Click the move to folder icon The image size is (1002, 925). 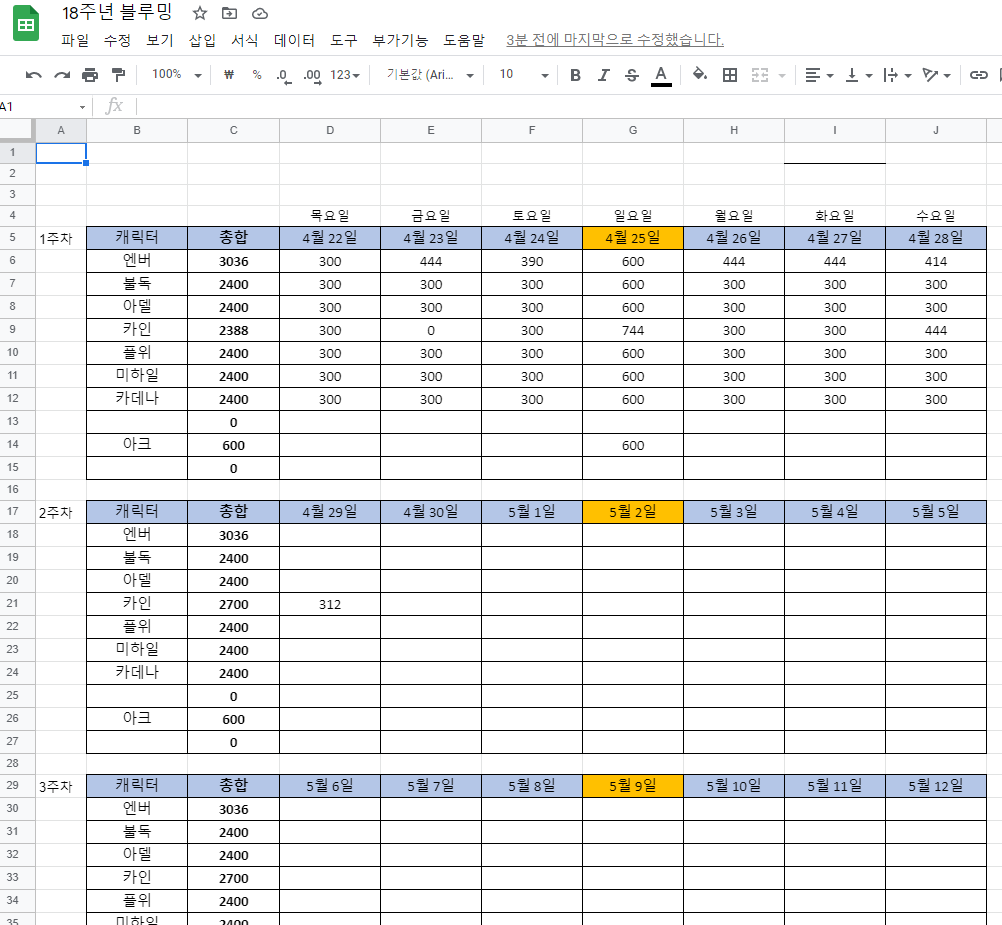(x=230, y=13)
